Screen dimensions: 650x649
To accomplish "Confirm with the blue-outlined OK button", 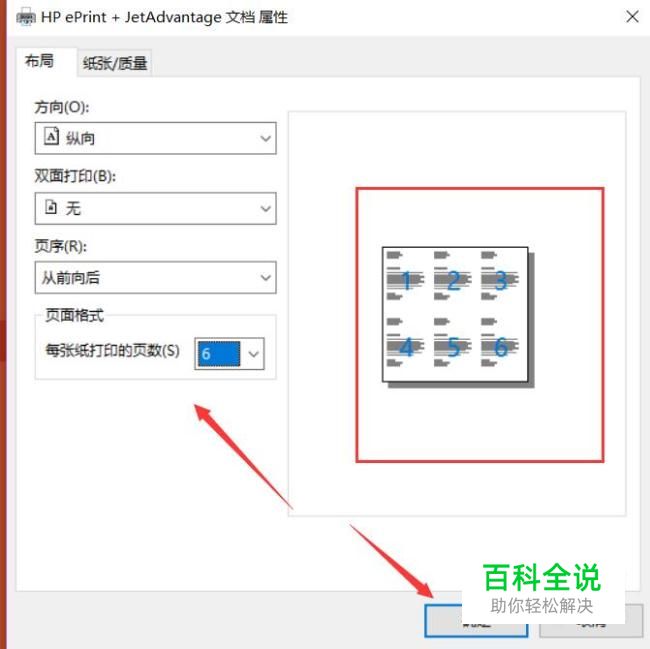I will [x=475, y=620].
